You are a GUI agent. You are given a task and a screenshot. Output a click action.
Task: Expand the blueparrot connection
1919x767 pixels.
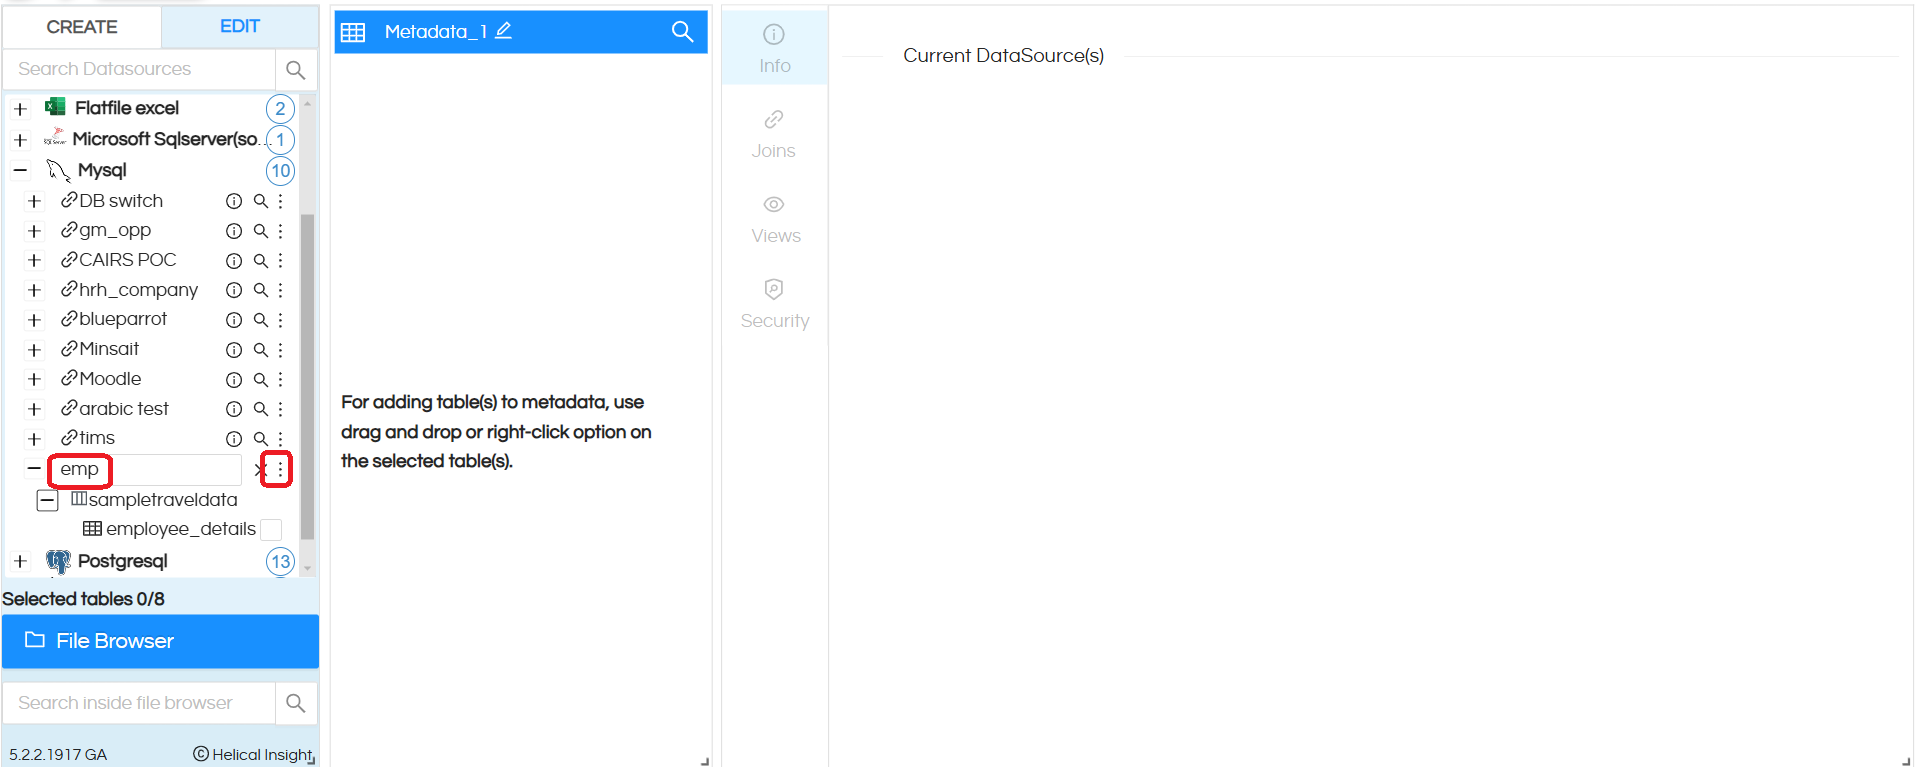click(34, 320)
